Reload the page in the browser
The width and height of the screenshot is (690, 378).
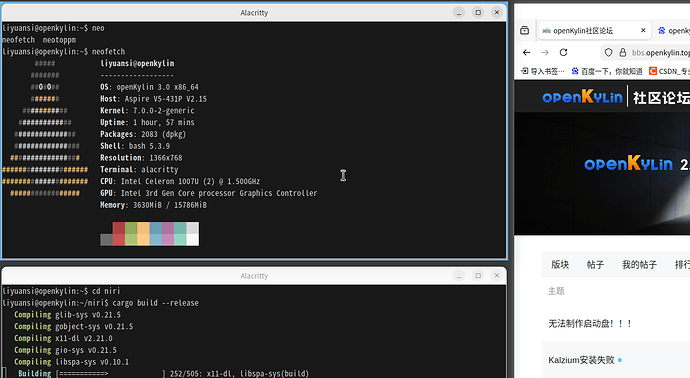563,52
